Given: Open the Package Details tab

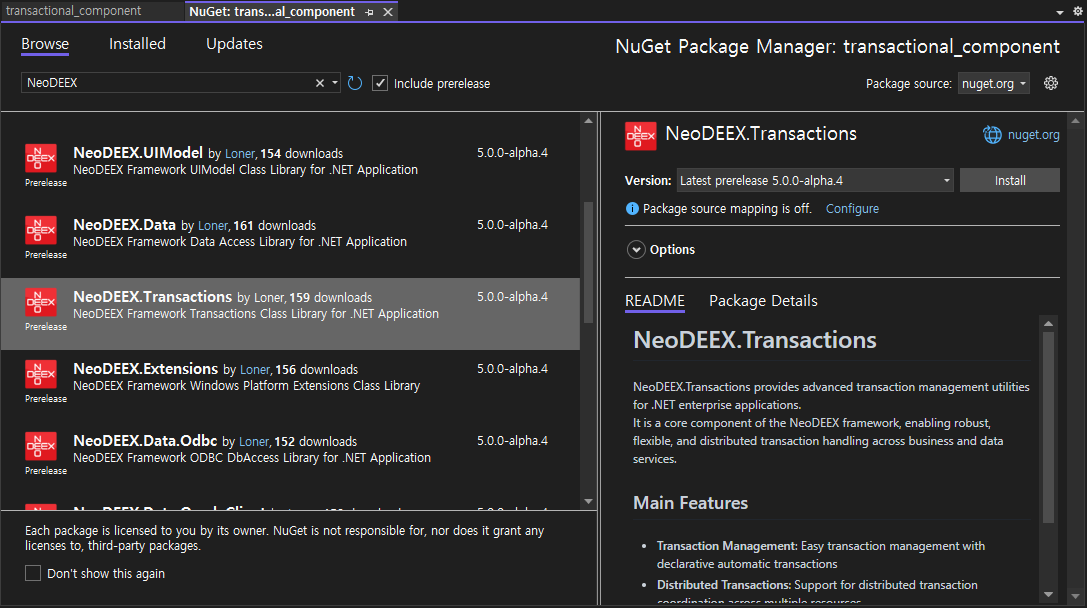Looking at the screenshot, I should tap(763, 301).
